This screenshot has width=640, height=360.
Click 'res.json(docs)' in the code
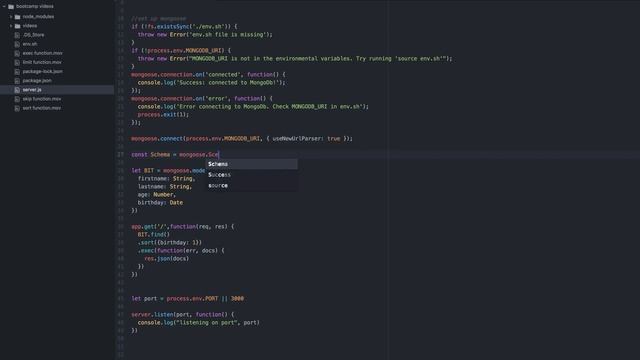(167, 259)
